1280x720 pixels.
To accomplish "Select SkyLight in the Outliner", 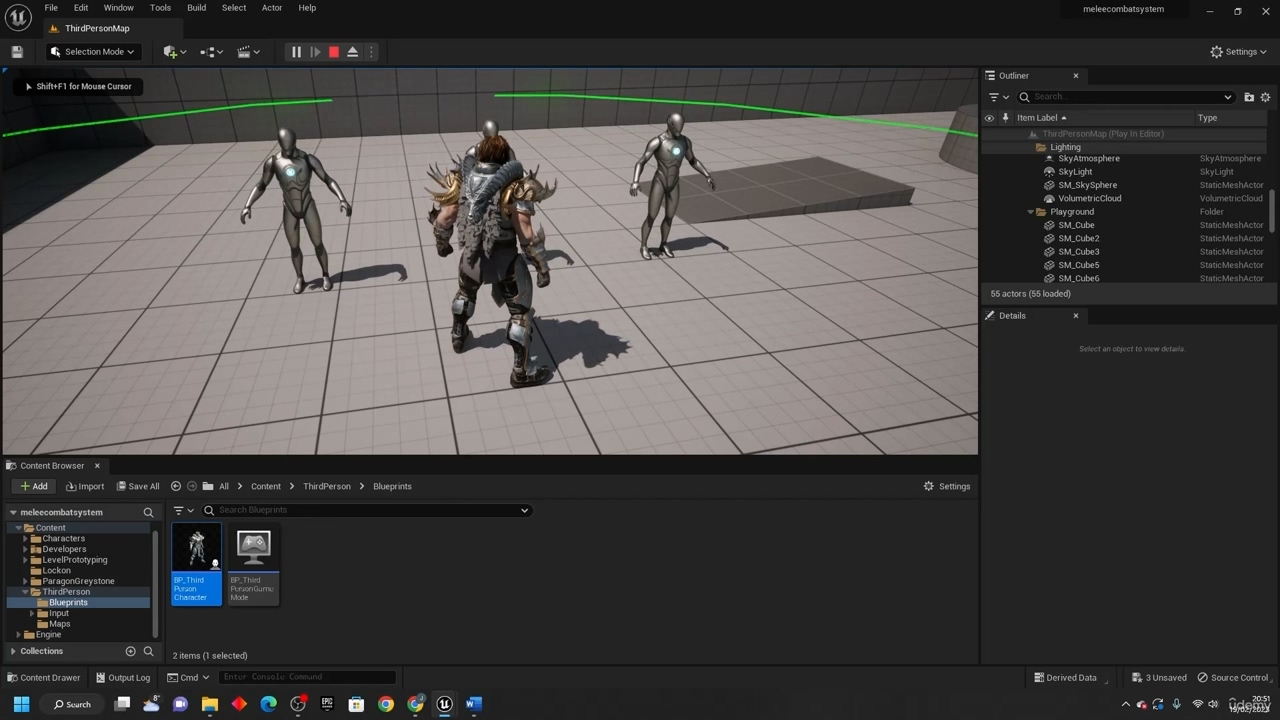I will pyautogui.click(x=1075, y=172).
